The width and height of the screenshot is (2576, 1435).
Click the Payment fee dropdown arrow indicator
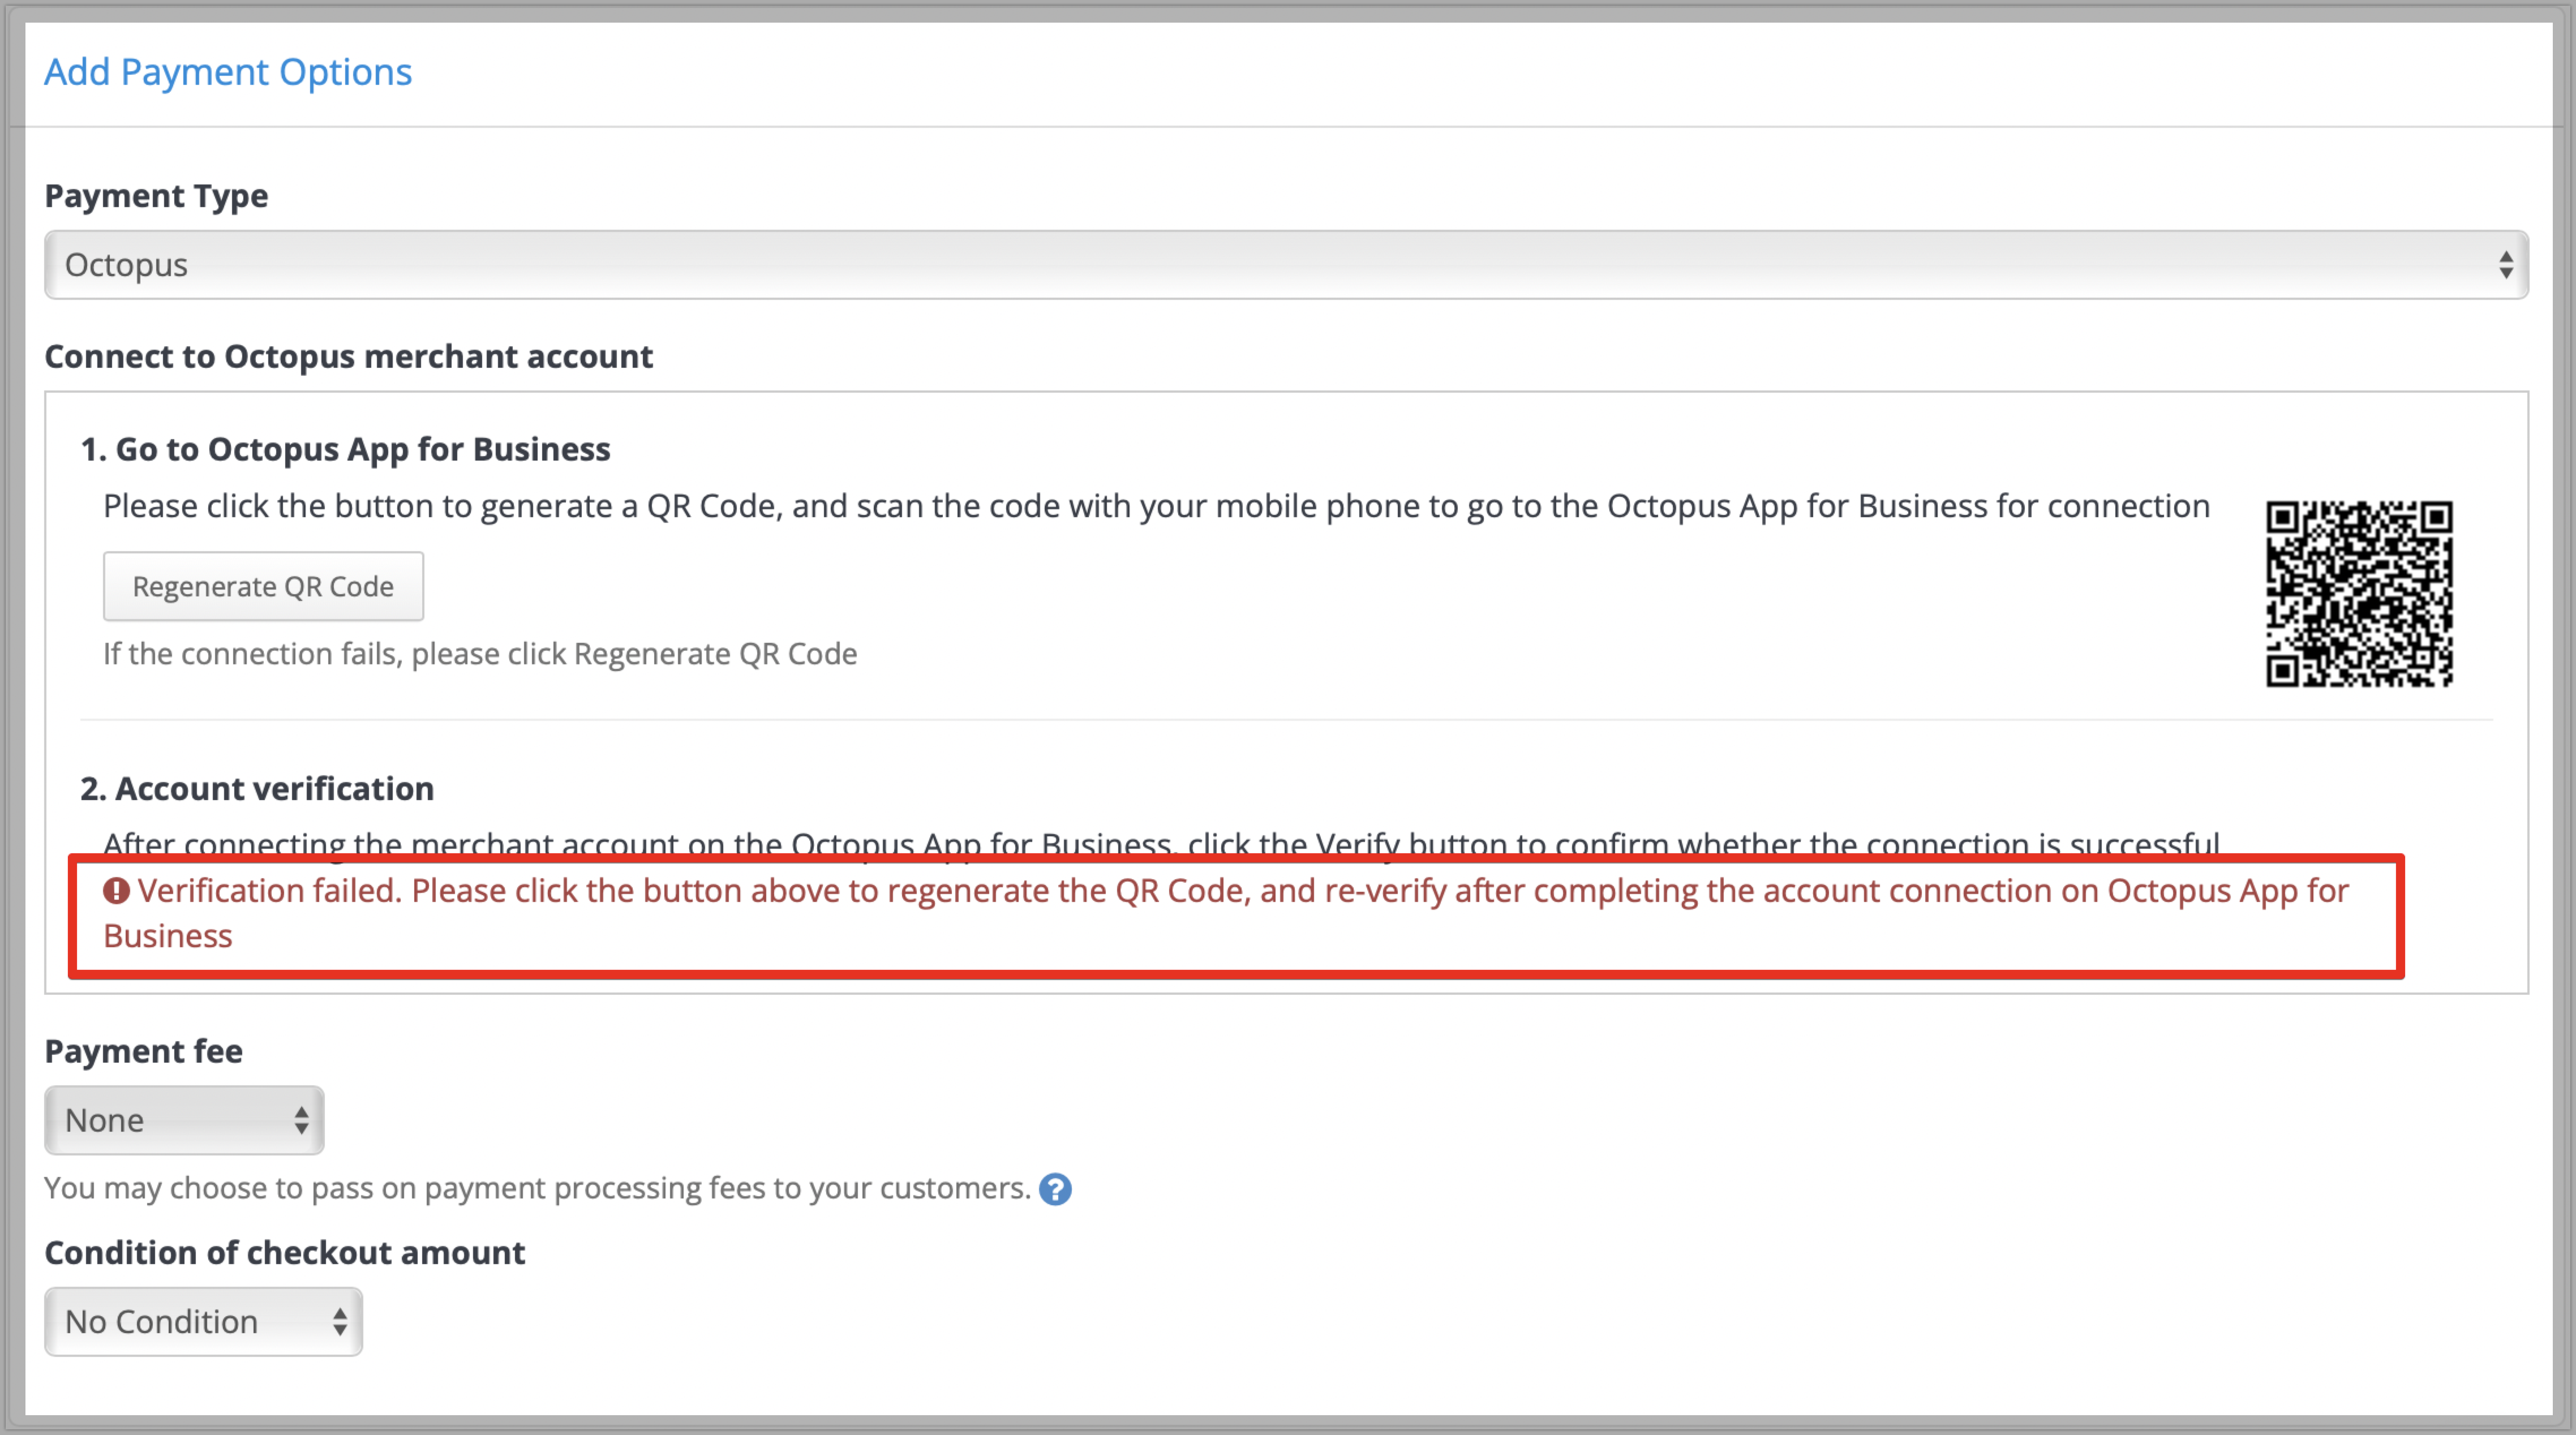[x=301, y=1120]
